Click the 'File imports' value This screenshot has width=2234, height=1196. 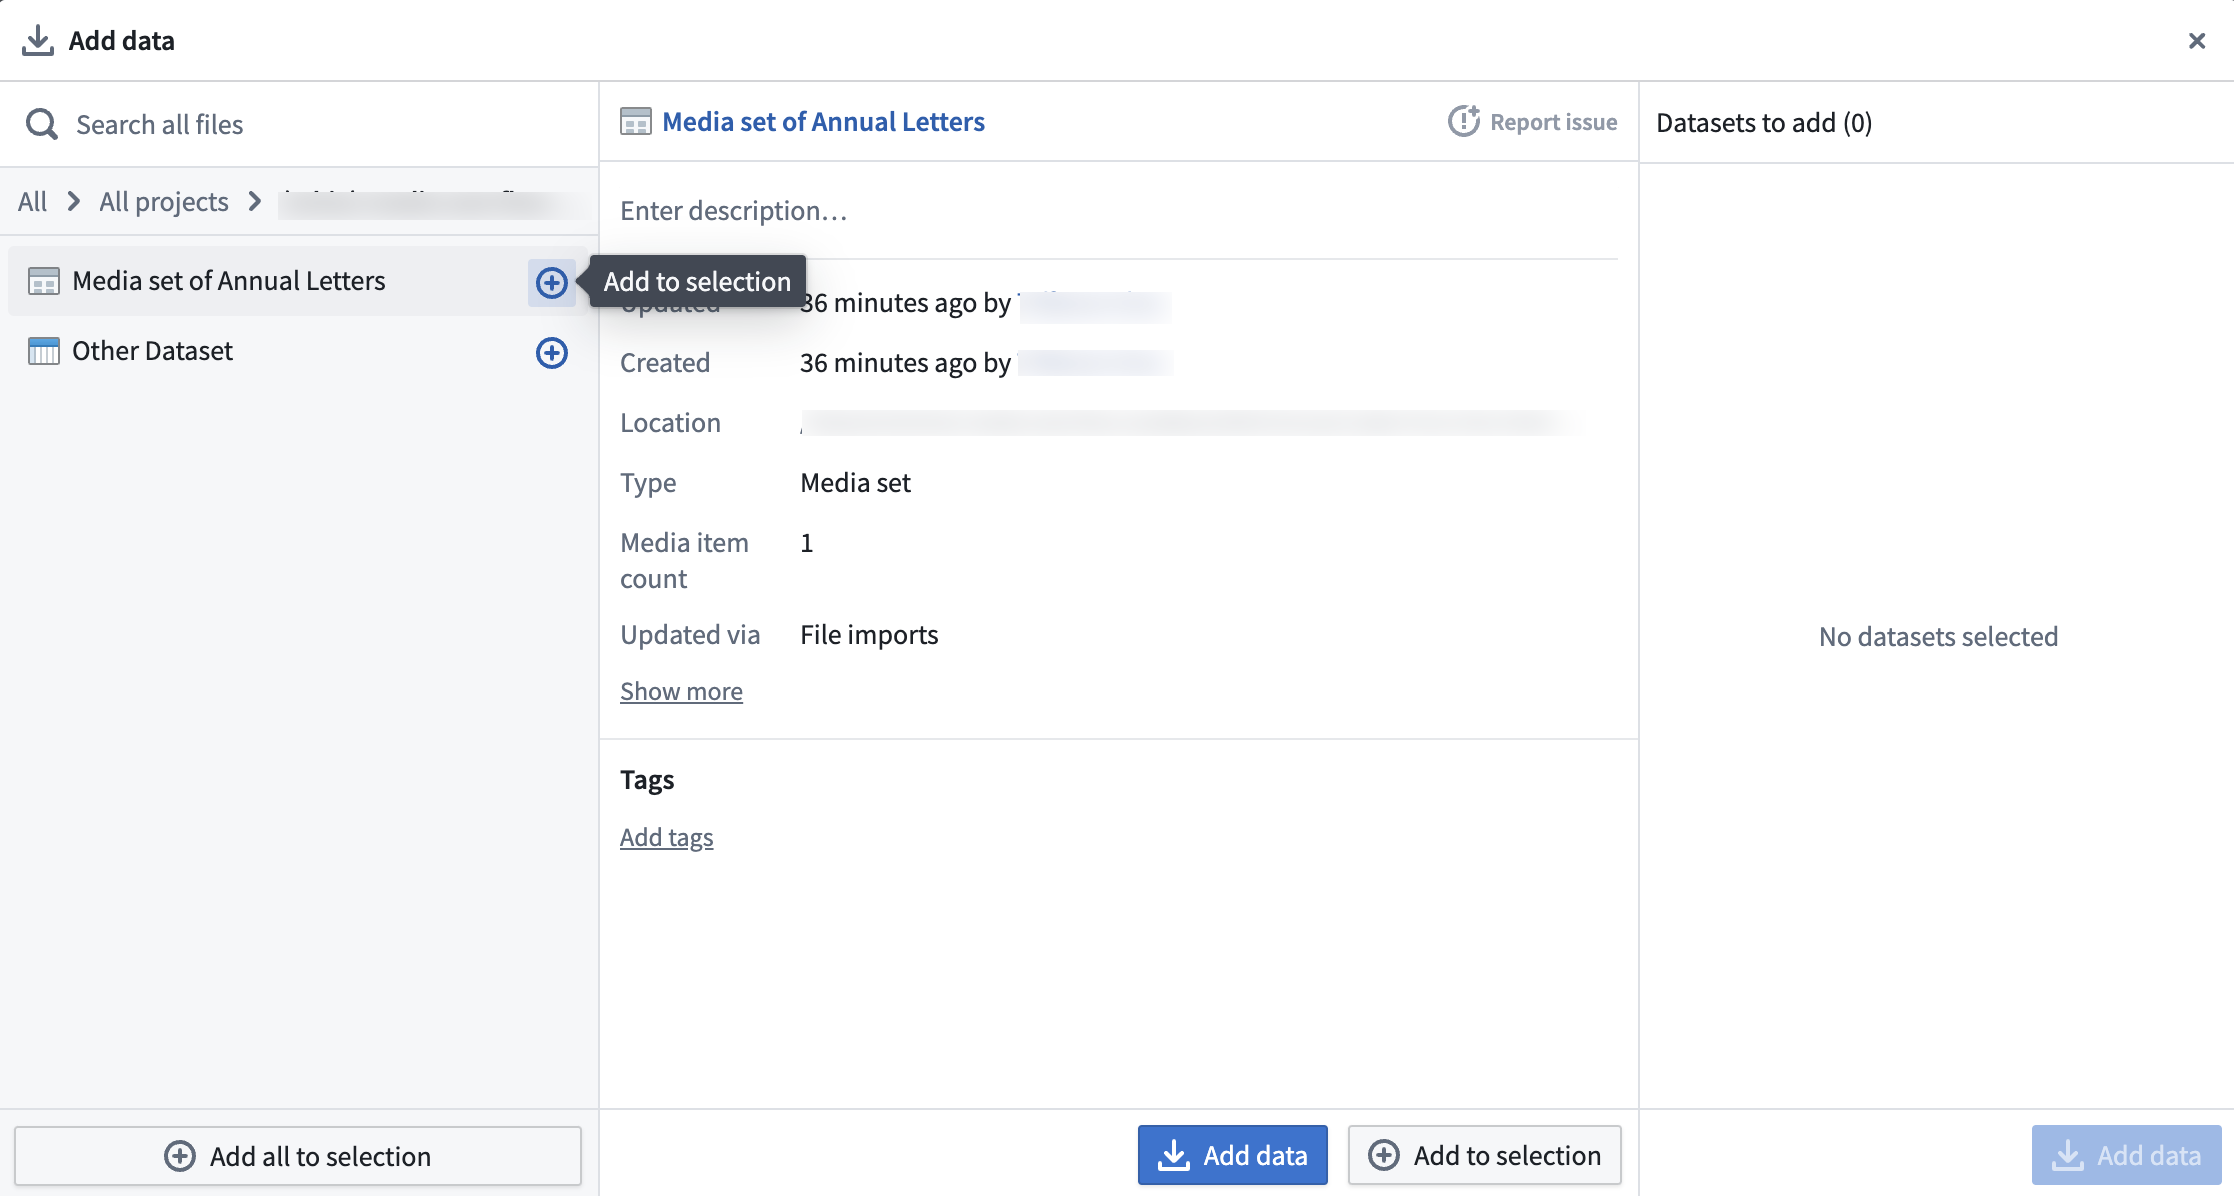[869, 635]
